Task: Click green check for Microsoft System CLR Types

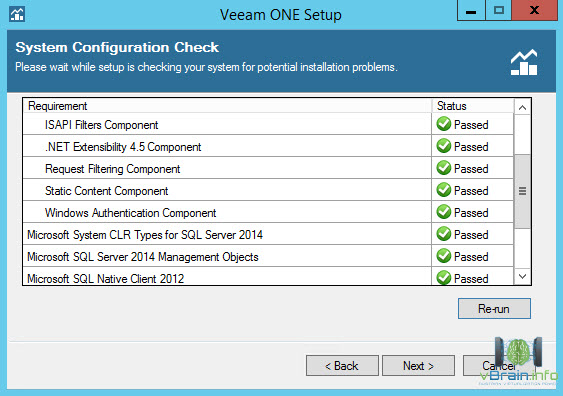Action: [444, 234]
